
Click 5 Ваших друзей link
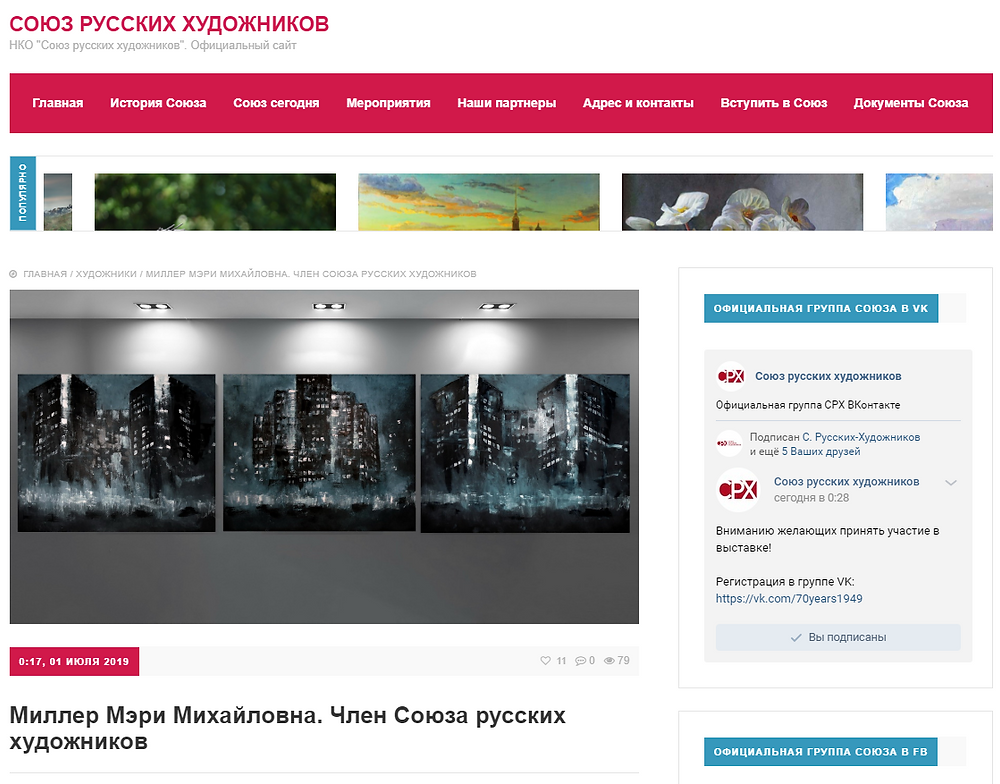point(821,452)
